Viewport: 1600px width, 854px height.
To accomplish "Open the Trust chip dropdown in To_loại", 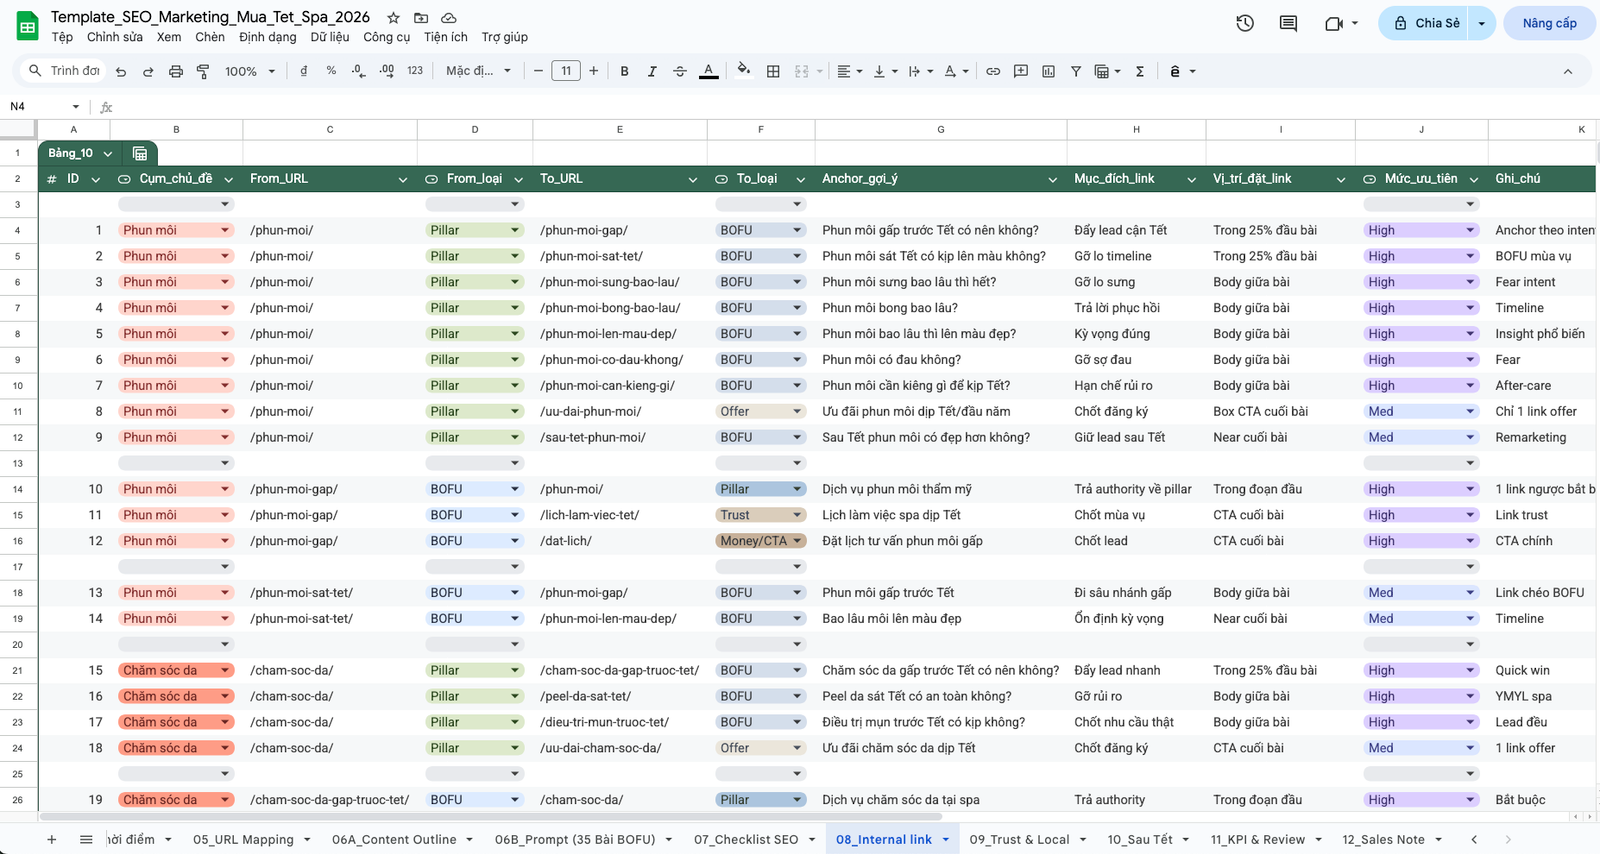I will (798, 515).
